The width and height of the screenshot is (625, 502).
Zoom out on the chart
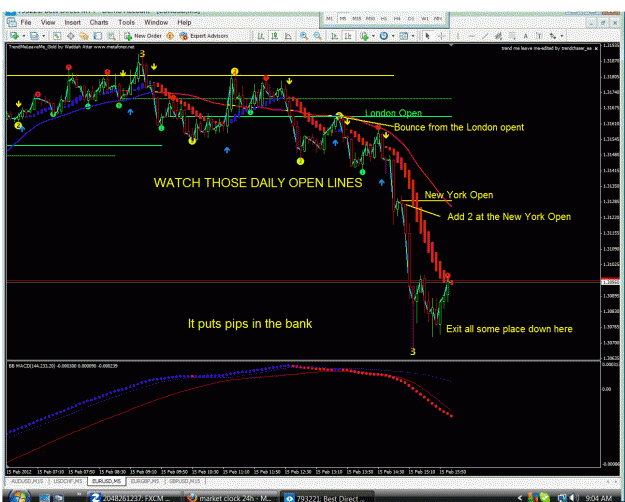click(318, 36)
